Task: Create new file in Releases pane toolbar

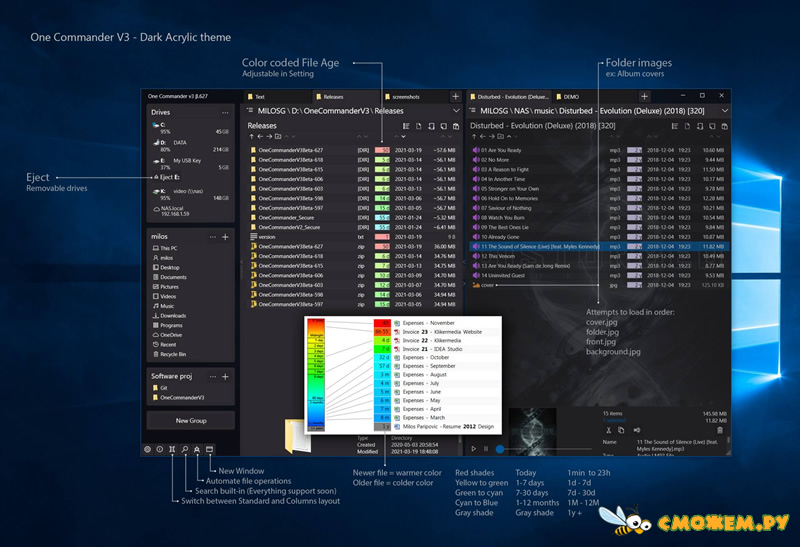Action: click(x=419, y=126)
